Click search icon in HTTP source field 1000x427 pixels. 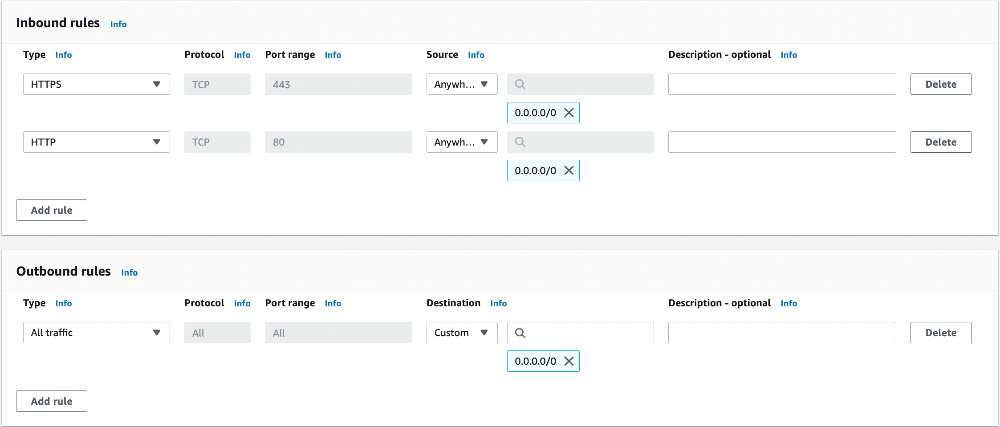(521, 143)
